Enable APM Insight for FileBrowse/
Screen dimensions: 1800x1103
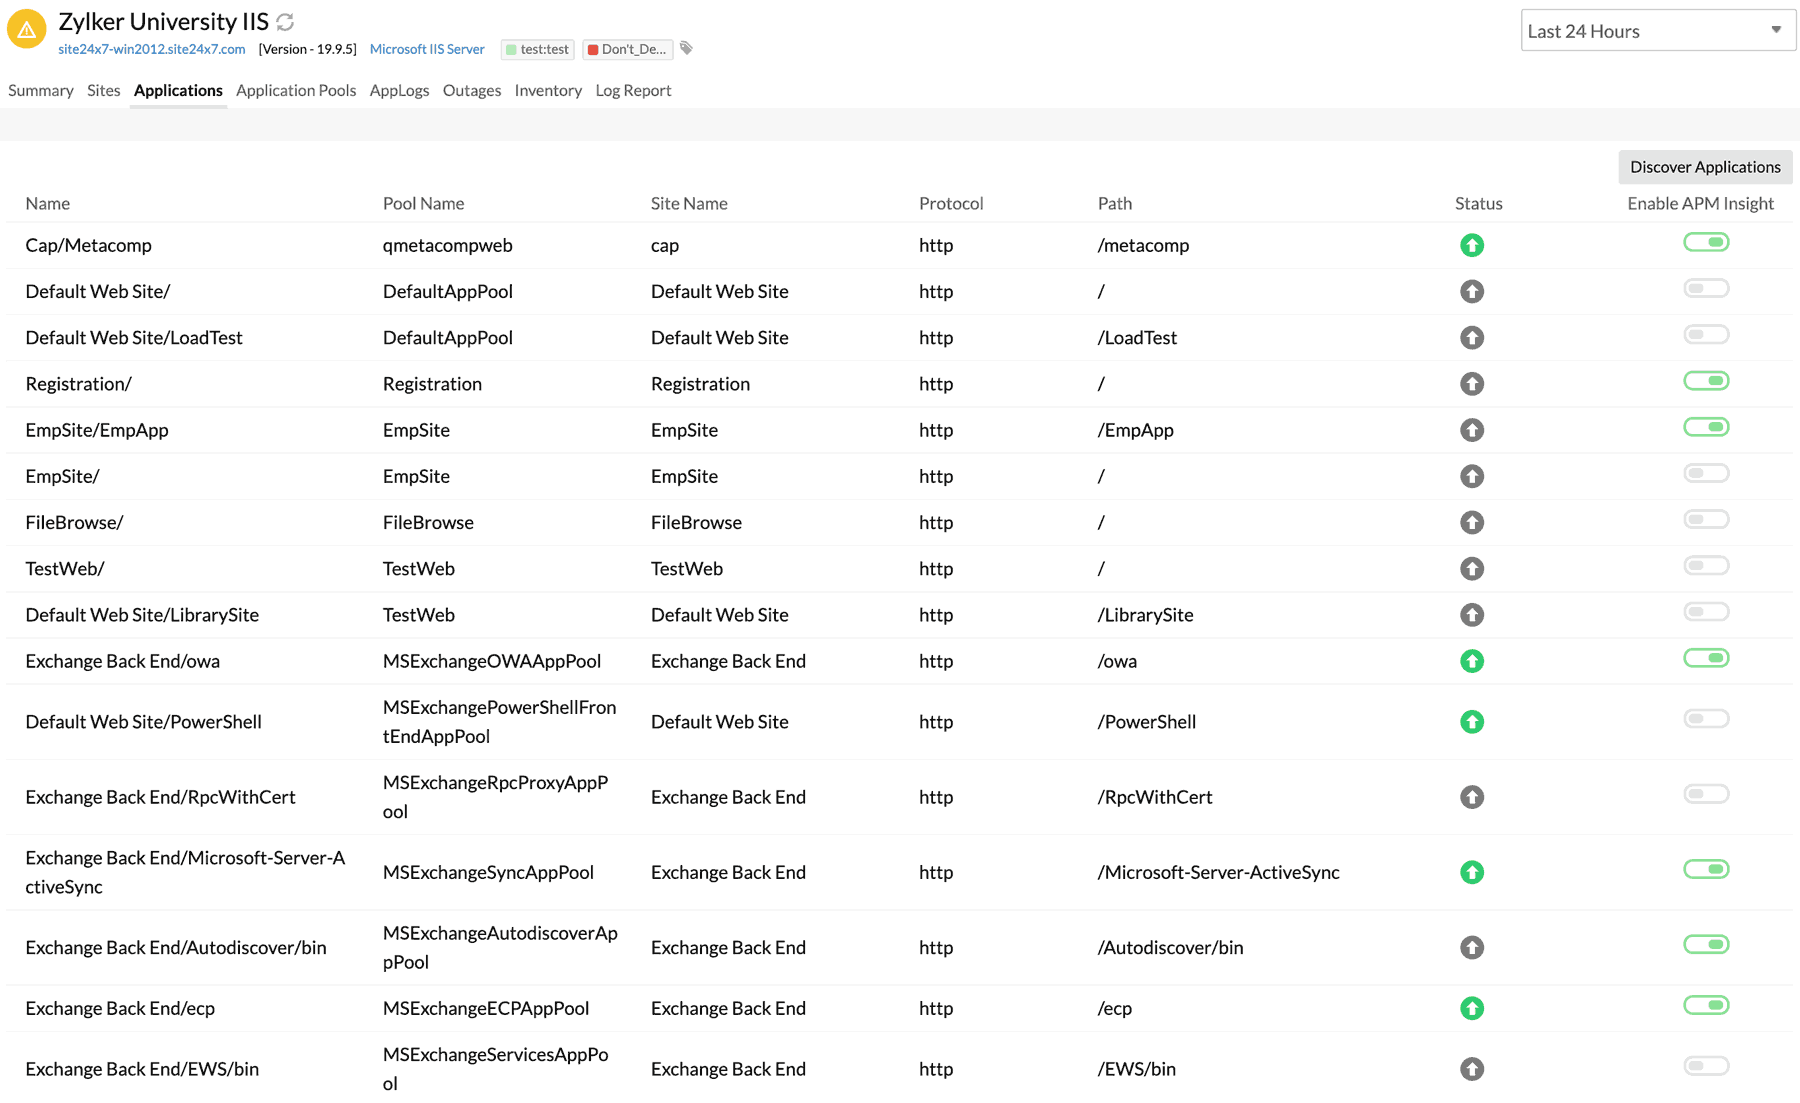(1705, 519)
